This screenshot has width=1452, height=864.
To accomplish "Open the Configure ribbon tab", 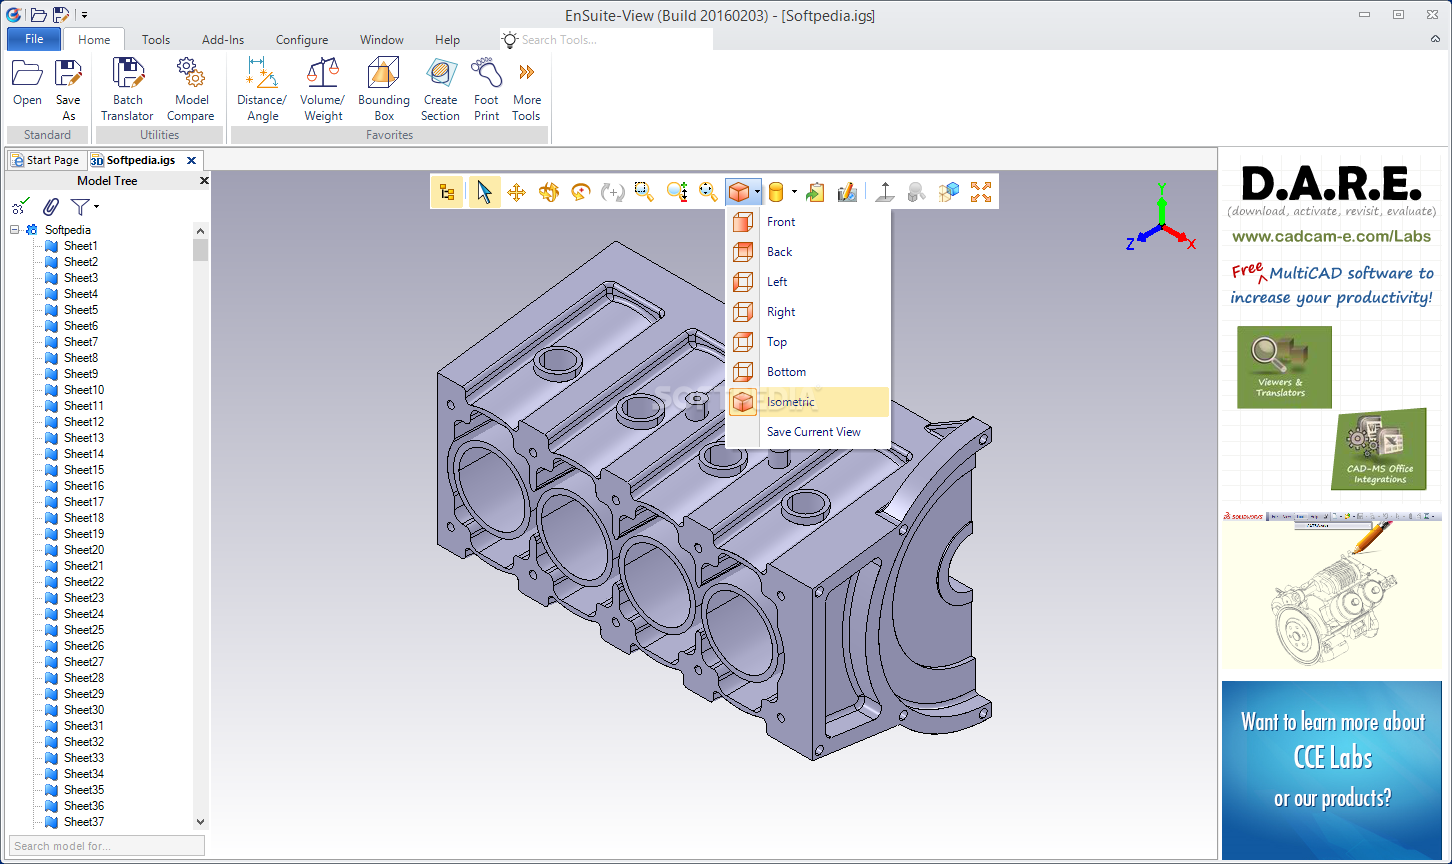I will (302, 40).
